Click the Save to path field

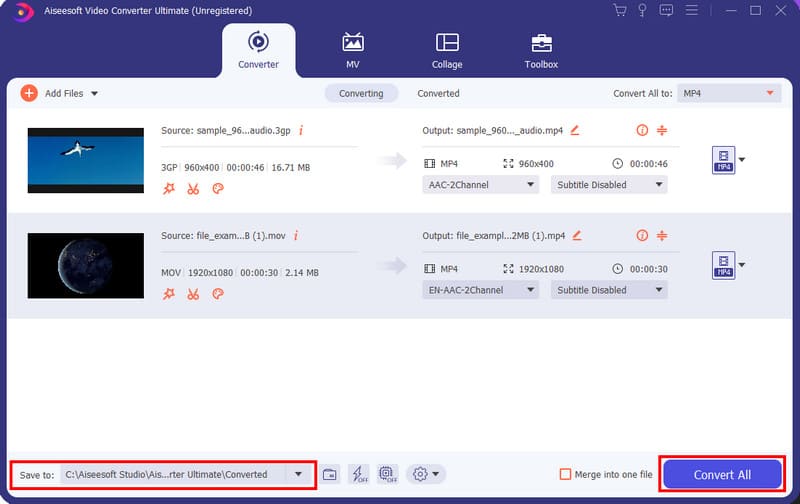point(173,474)
